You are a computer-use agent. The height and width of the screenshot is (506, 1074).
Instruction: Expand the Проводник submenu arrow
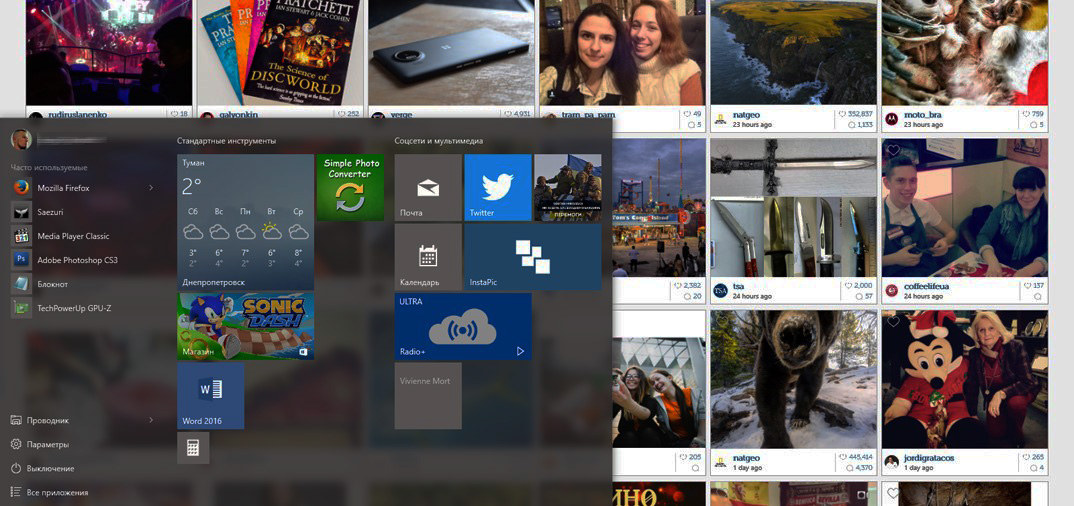tap(151, 420)
